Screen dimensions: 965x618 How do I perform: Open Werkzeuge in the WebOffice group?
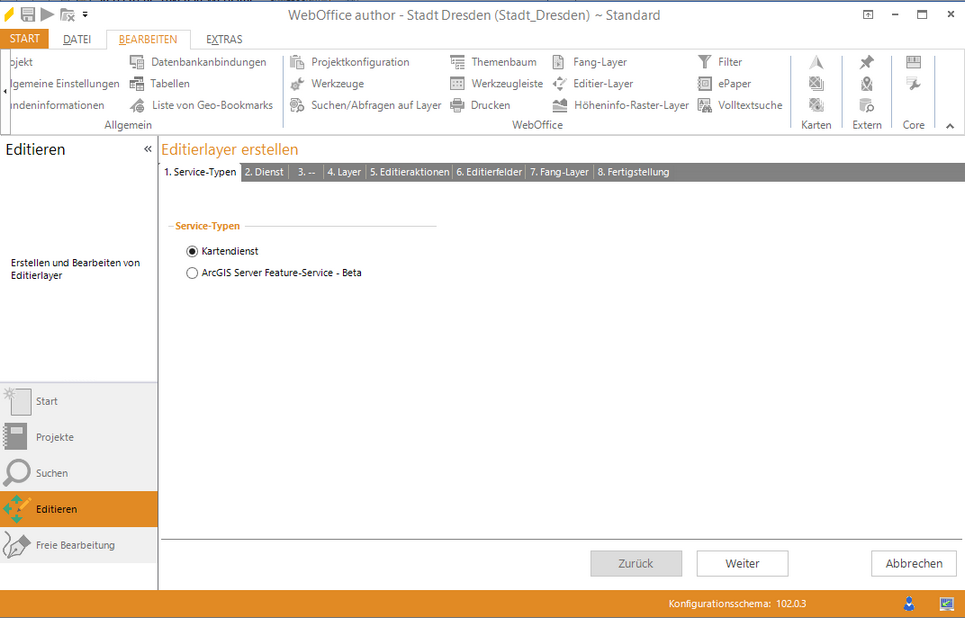[327, 84]
